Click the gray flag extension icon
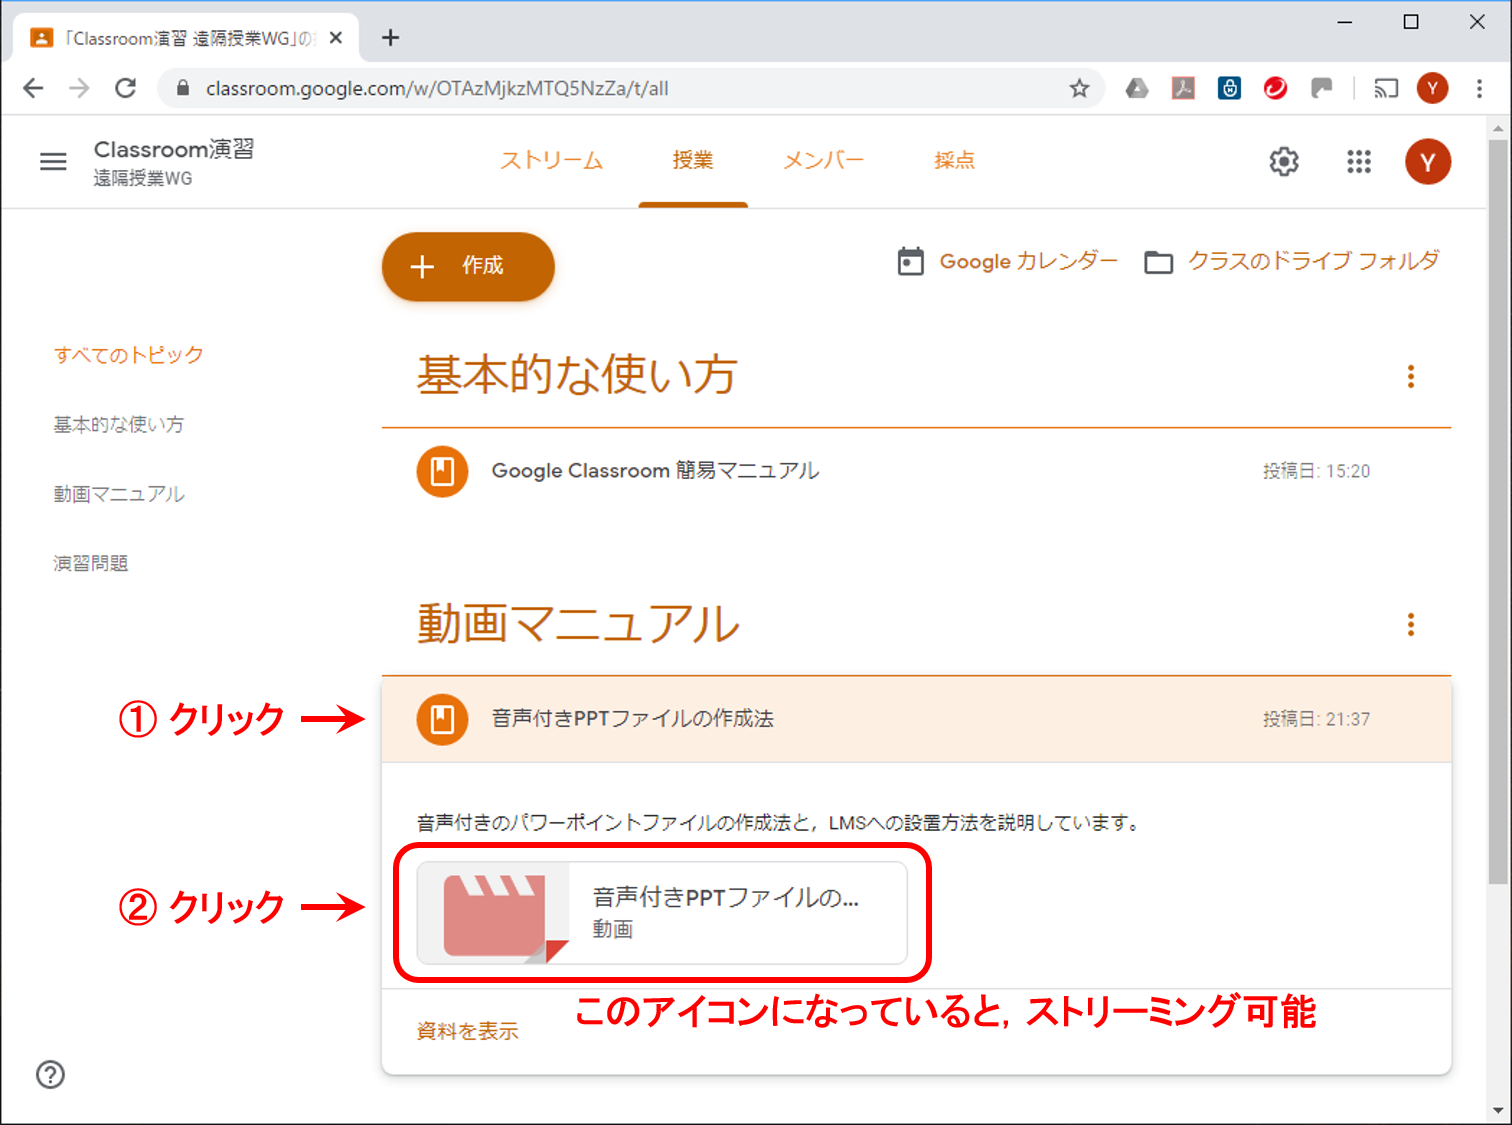This screenshot has width=1512, height=1125. pos(1322,88)
